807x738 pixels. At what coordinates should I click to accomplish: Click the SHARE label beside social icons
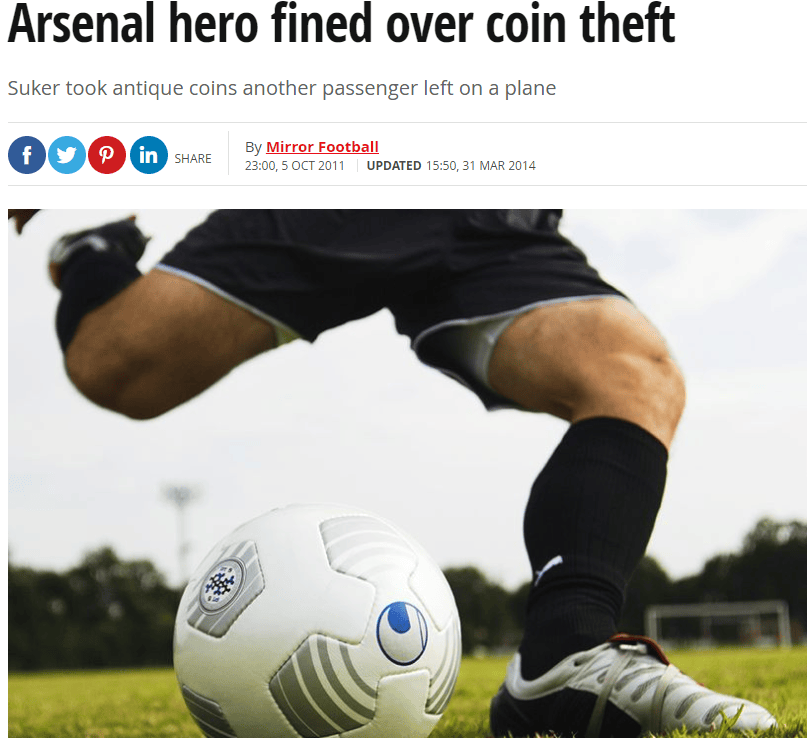pyautogui.click(x=193, y=159)
